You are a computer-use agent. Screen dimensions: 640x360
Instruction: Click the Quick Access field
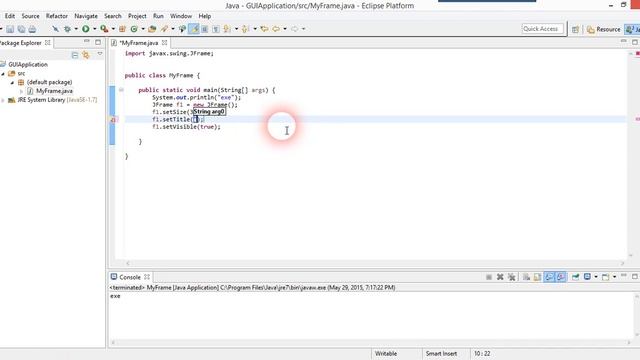point(542,29)
